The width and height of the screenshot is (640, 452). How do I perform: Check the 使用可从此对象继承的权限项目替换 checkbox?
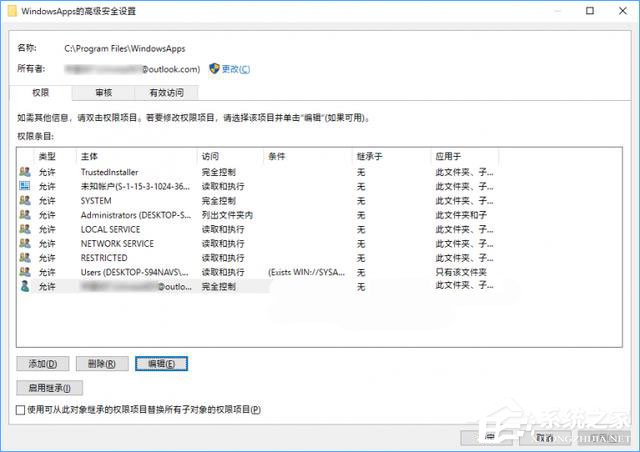[x=20, y=410]
